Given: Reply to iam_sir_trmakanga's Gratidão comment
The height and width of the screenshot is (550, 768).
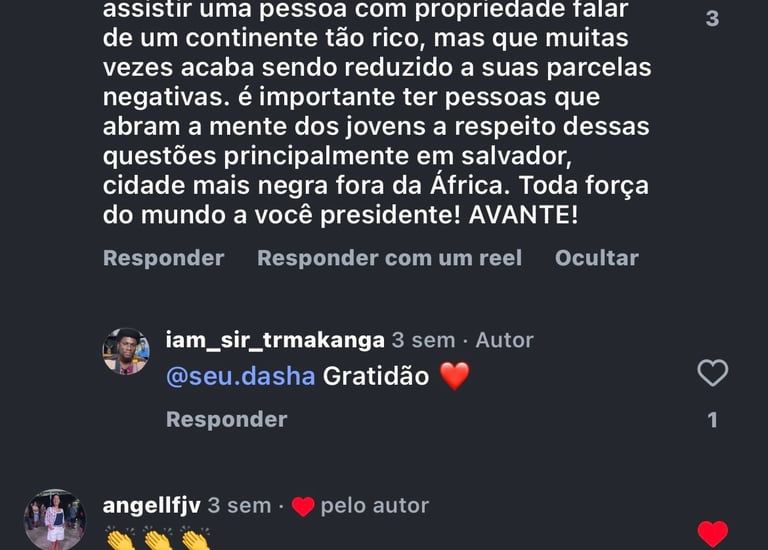Looking at the screenshot, I should click(x=226, y=419).
